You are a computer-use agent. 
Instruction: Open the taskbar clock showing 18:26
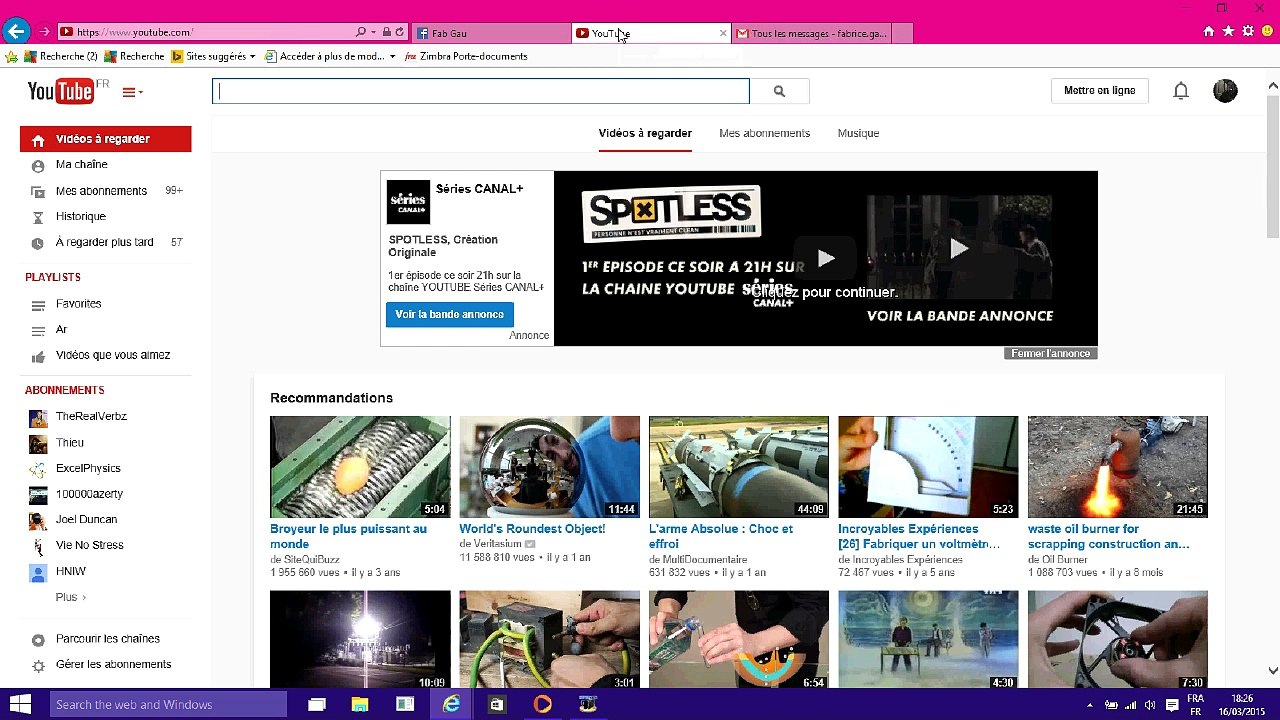coord(1242,705)
